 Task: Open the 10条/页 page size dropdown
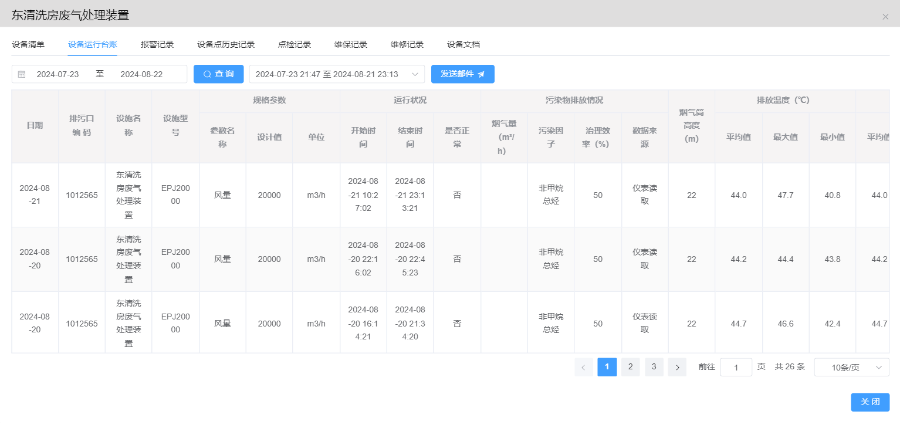click(x=851, y=367)
